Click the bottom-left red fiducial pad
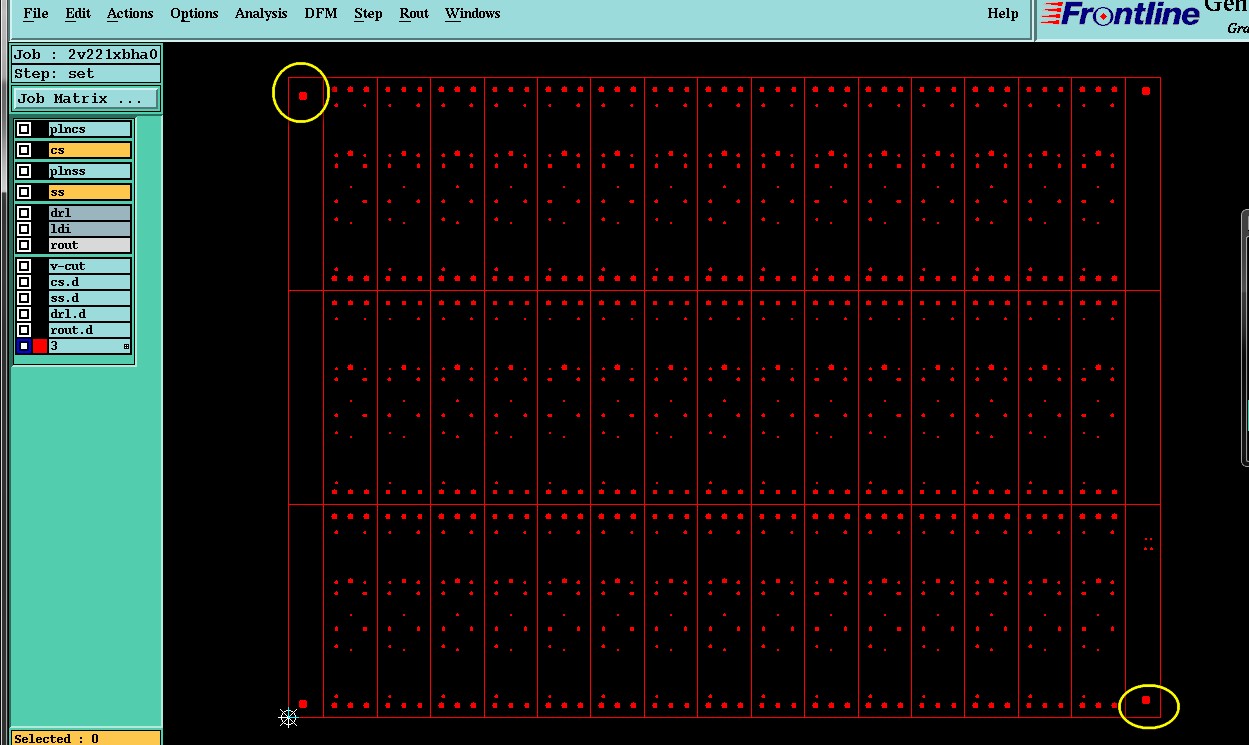 [x=303, y=704]
